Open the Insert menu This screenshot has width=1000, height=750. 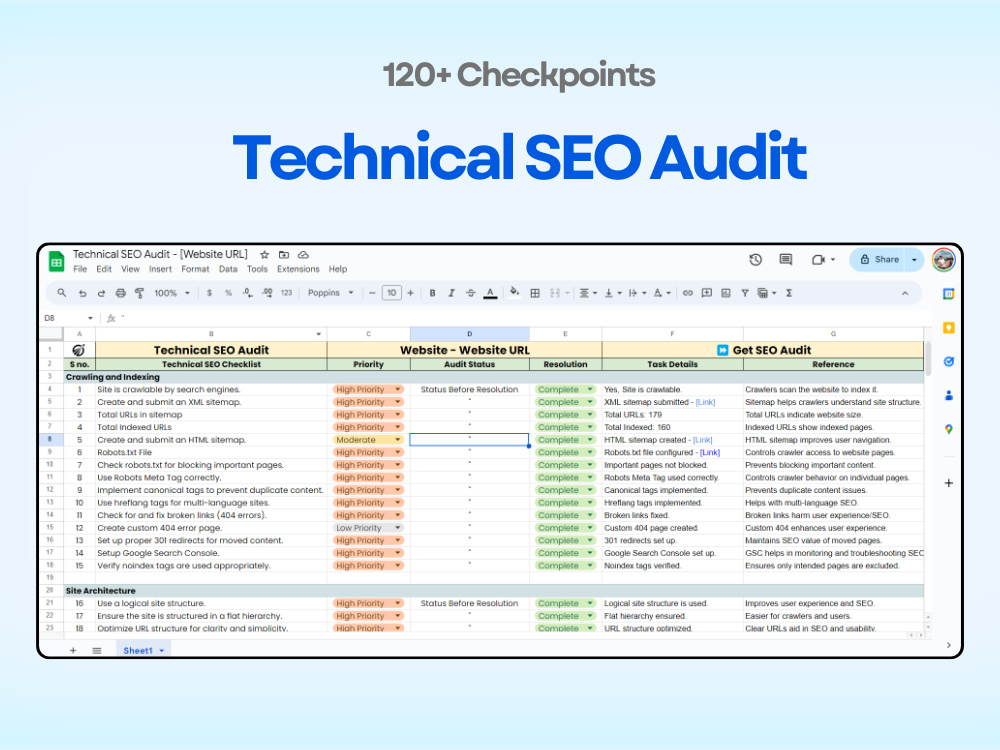(160, 269)
